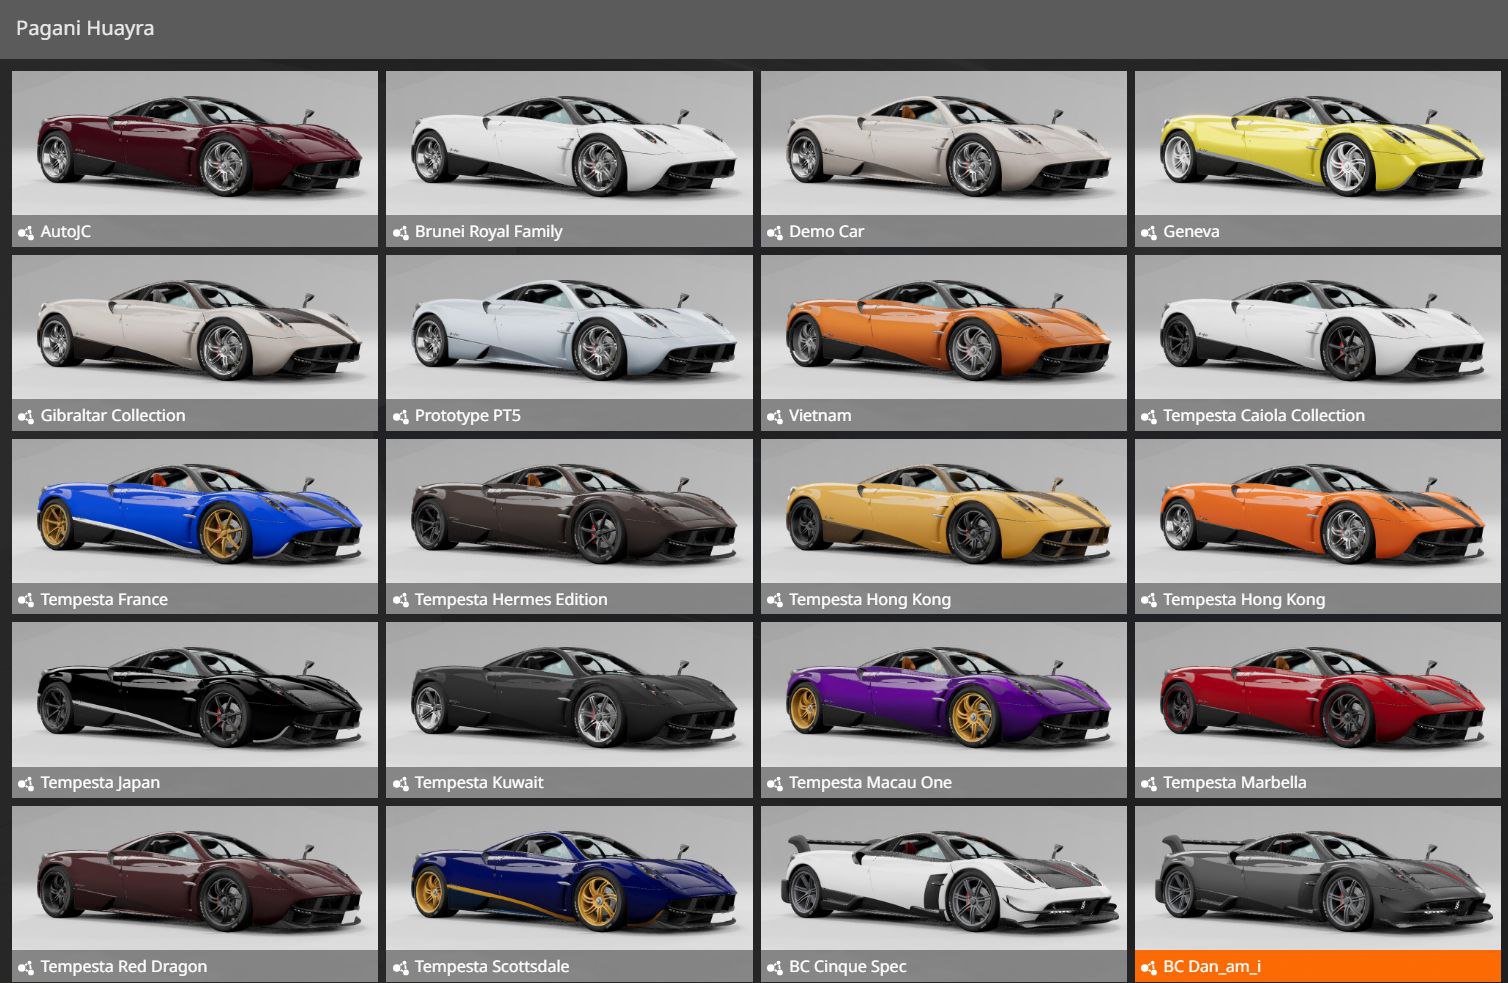Viewport: 1508px width, 983px height.
Task: Click the config icon beside Tempesta Kuwait
Action: [400, 783]
